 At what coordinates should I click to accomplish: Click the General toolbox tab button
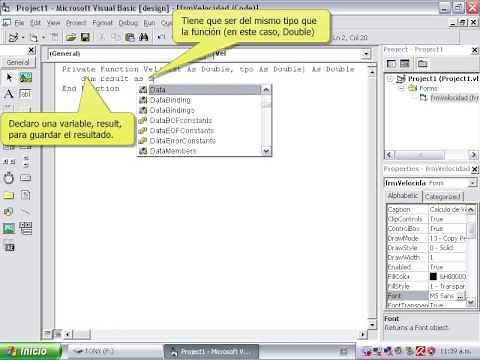click(x=18, y=62)
